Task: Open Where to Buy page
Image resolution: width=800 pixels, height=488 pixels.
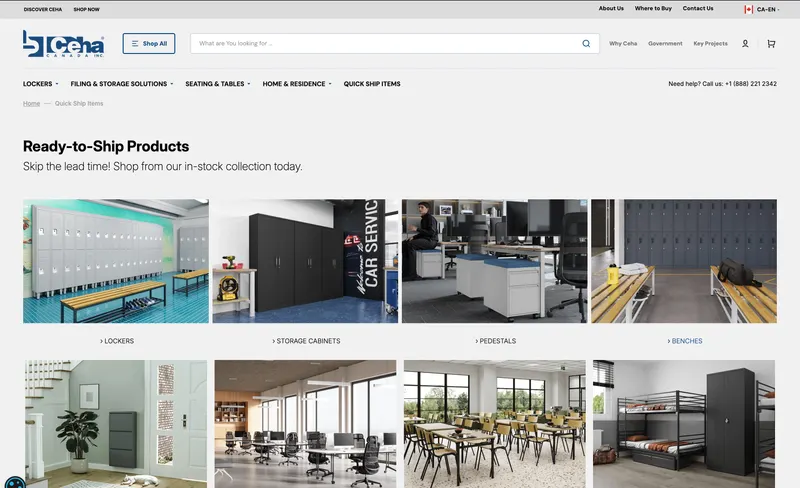Action: coord(653,8)
